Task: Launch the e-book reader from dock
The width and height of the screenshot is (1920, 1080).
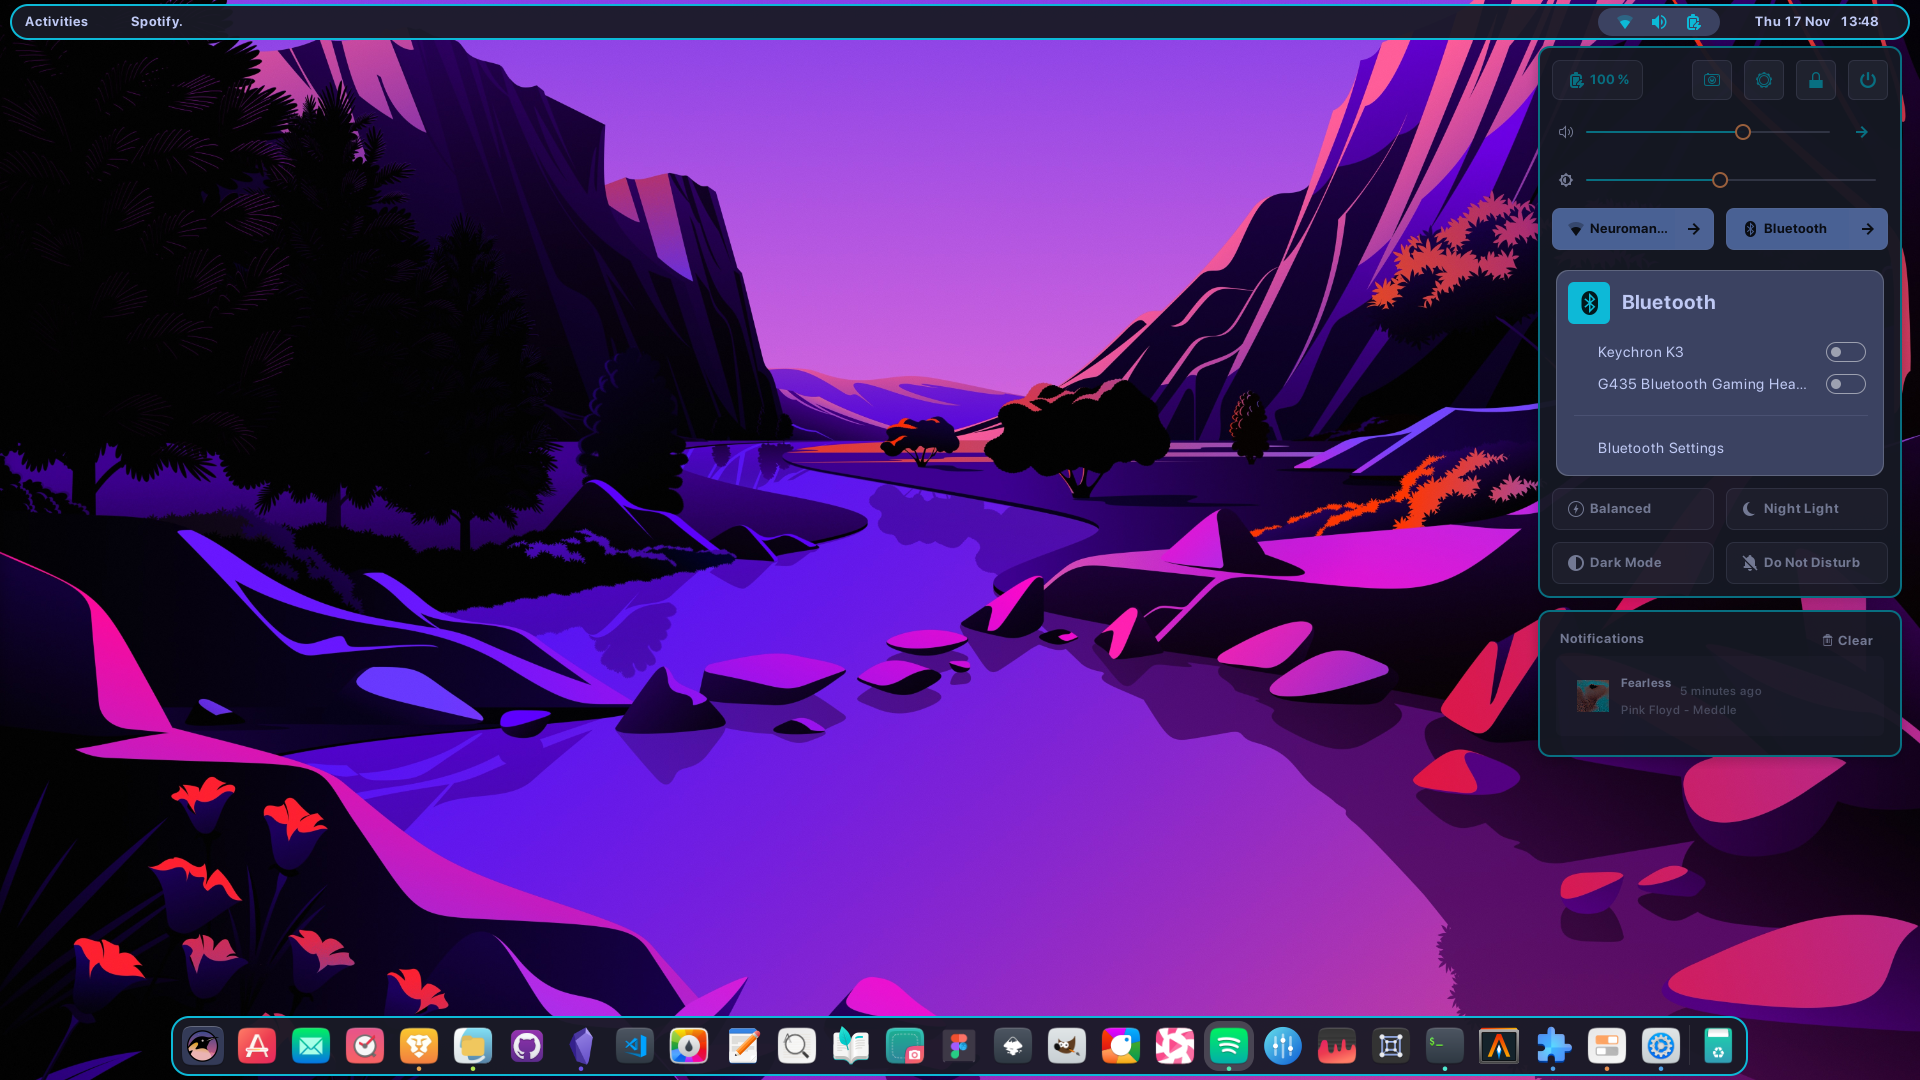Action: click(851, 1046)
